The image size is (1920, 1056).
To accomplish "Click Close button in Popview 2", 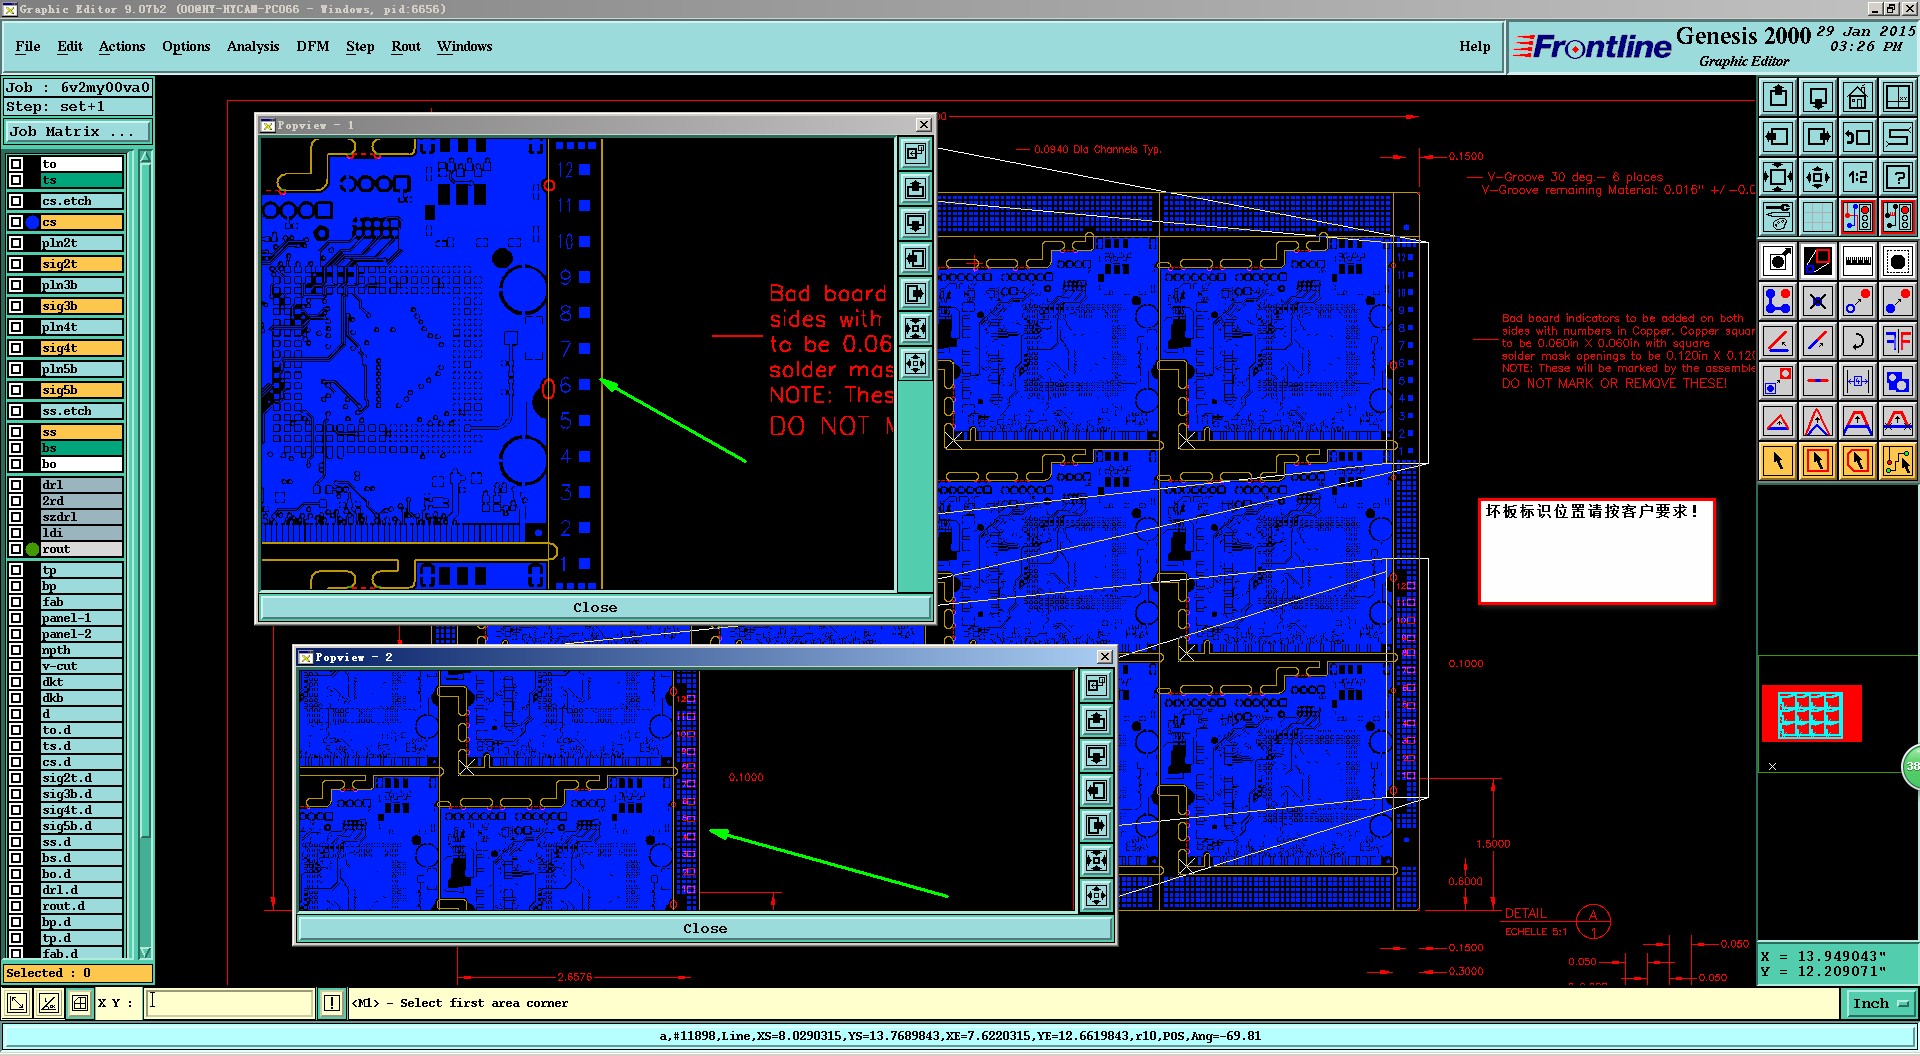I will 705,928.
